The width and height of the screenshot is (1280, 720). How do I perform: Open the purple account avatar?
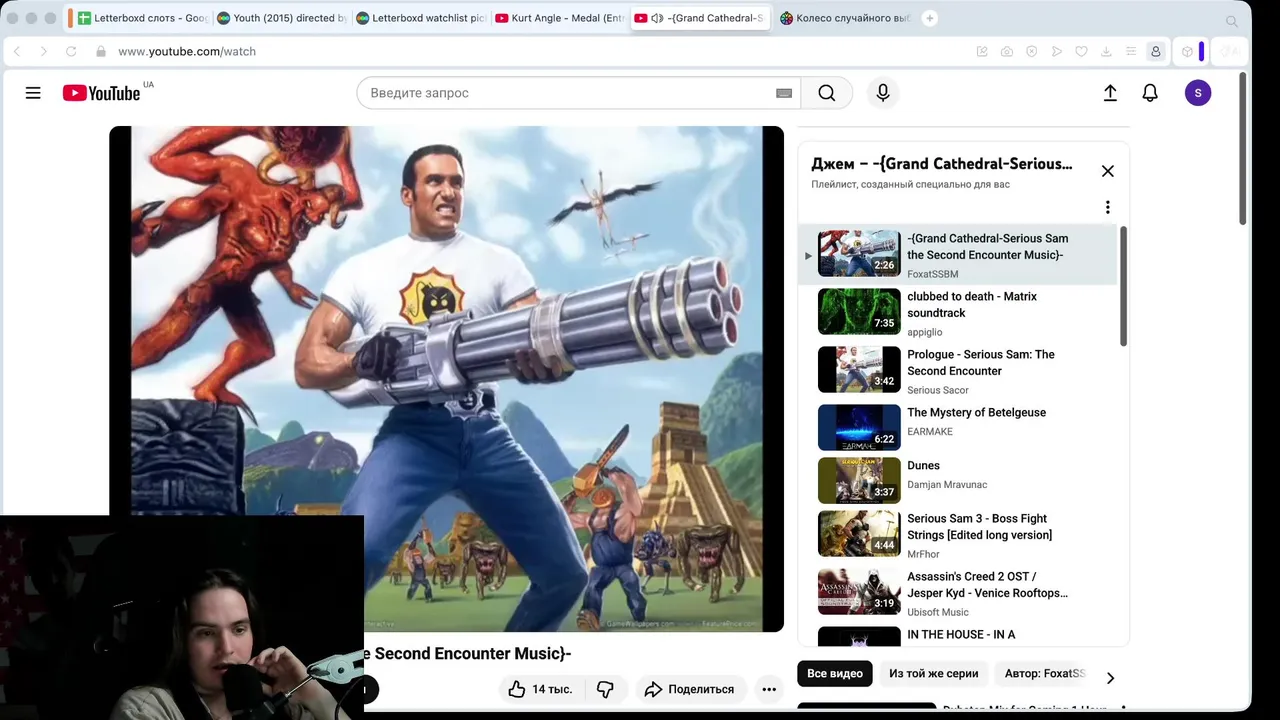pos(1198,93)
